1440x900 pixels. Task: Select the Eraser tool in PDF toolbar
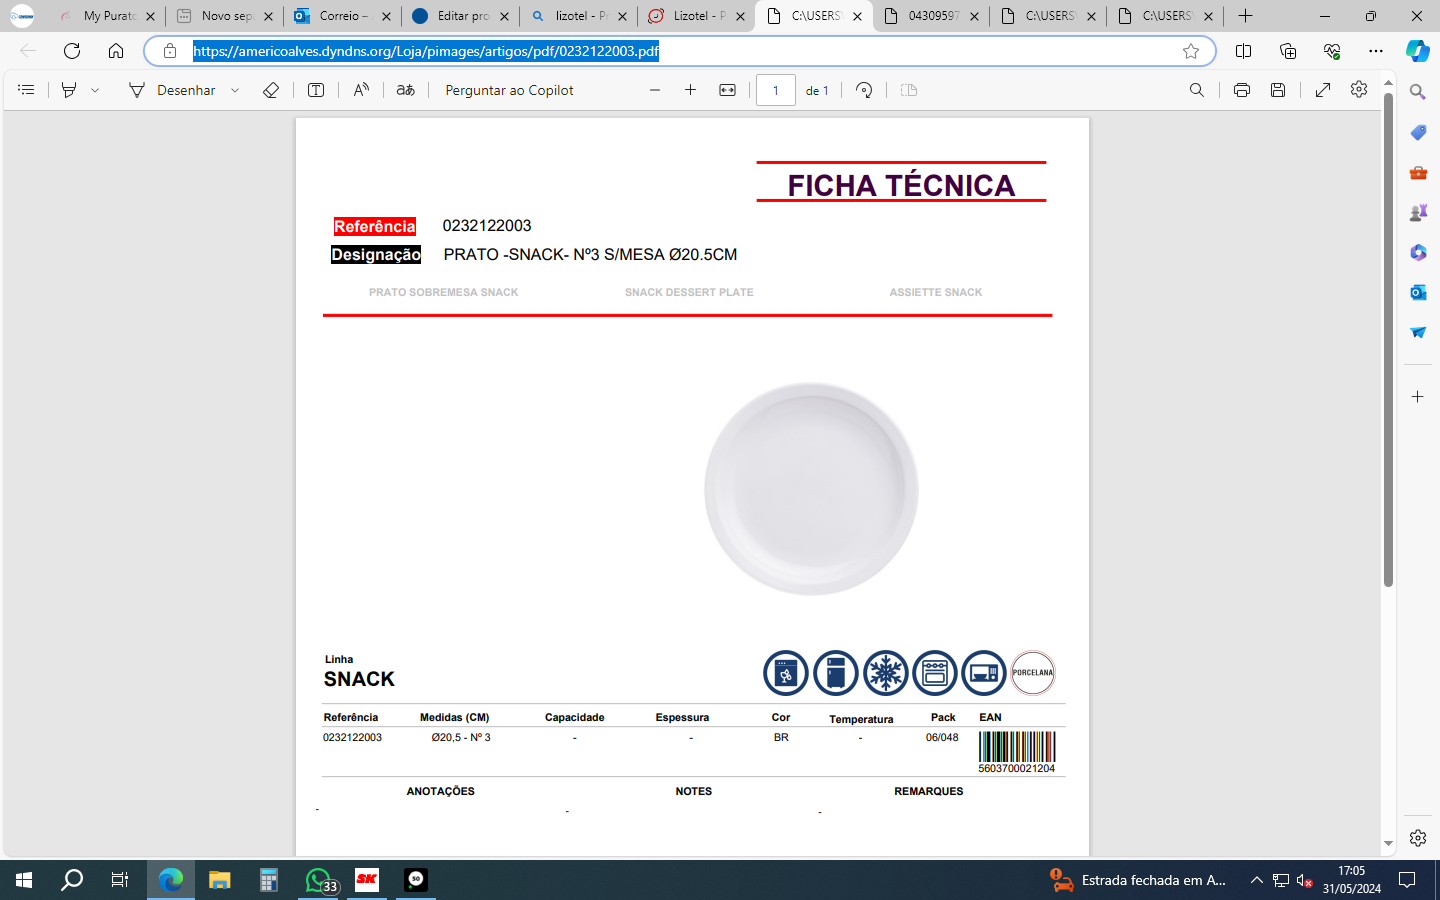click(270, 90)
